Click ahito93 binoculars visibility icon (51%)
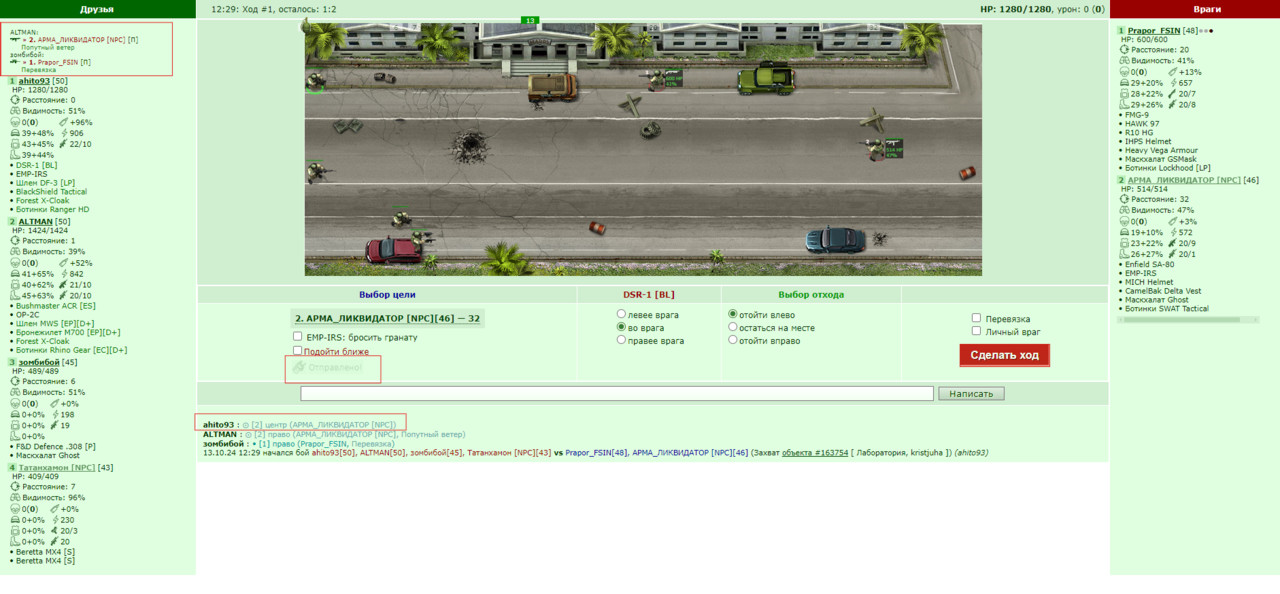 tap(14, 111)
